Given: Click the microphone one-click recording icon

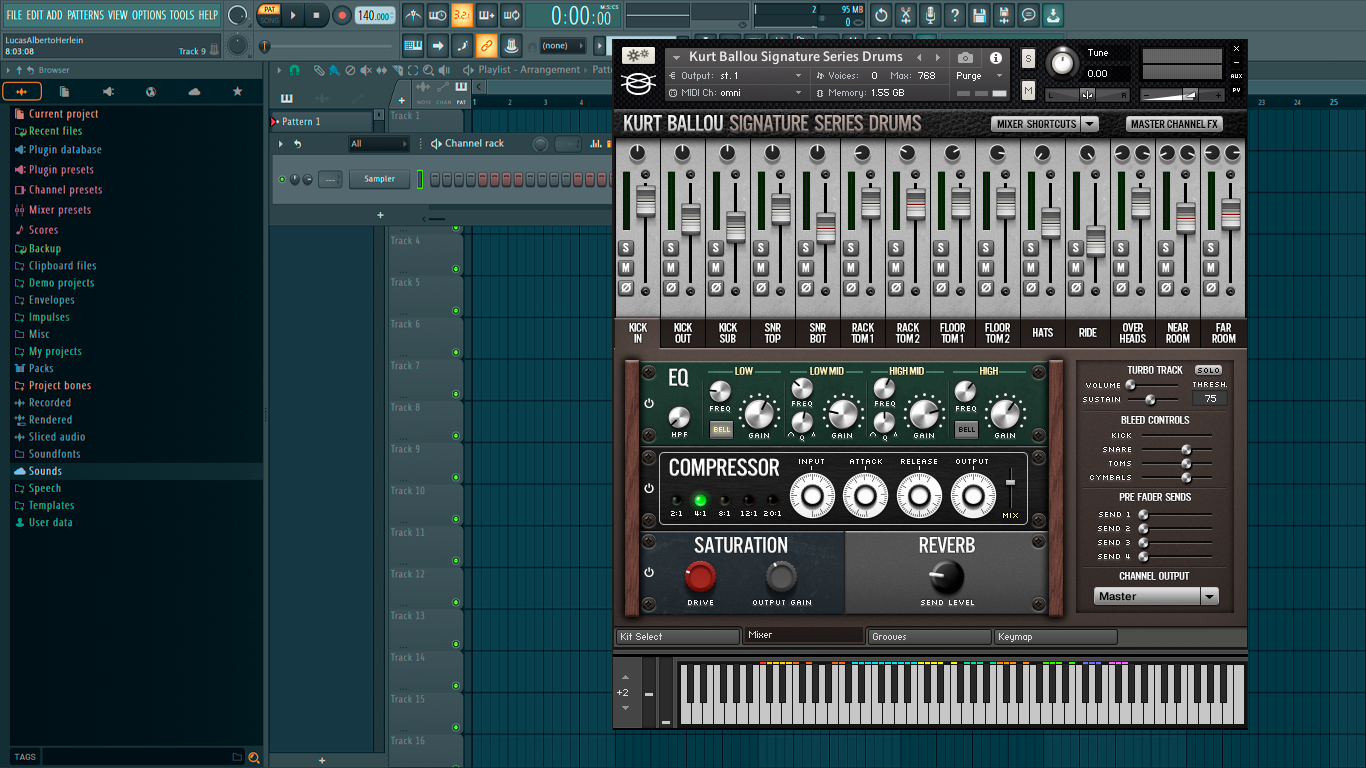Looking at the screenshot, I should coord(930,15).
